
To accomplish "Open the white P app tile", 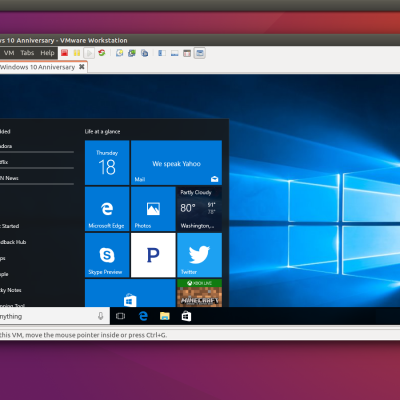I will click(x=153, y=255).
